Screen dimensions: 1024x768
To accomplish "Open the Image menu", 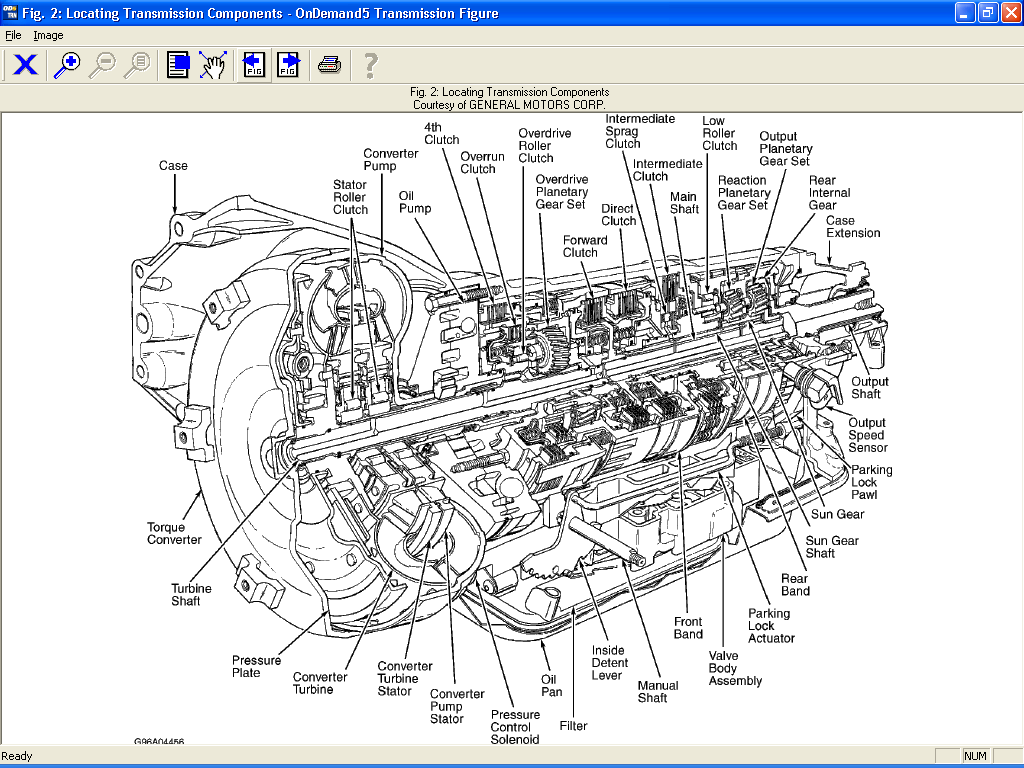I will [48, 35].
